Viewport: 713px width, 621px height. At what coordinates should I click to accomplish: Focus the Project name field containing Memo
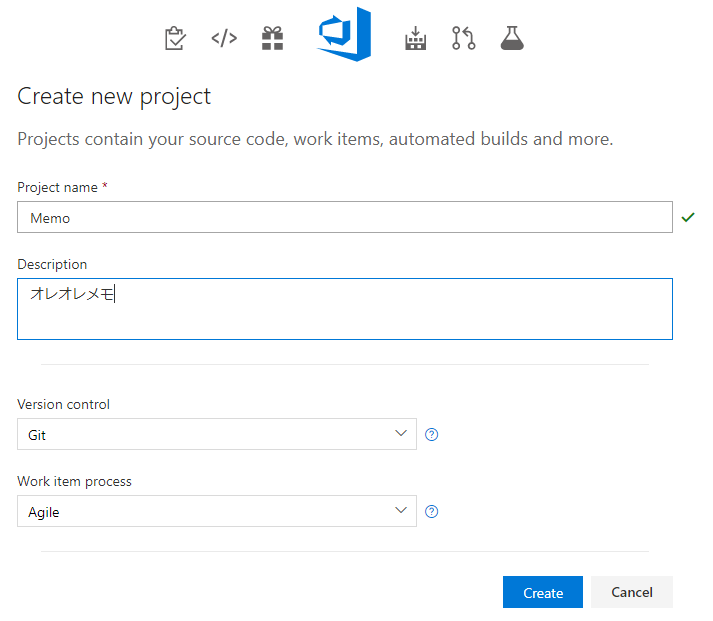click(x=345, y=217)
